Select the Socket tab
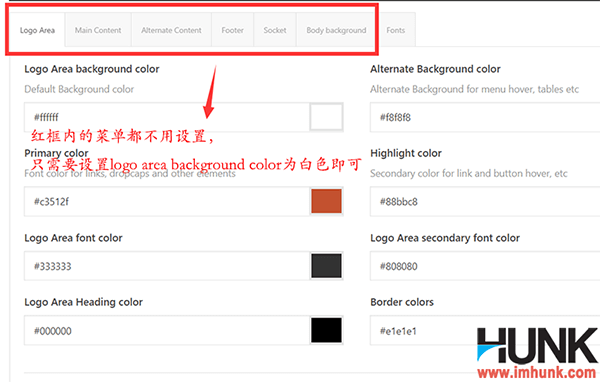 coord(275,30)
